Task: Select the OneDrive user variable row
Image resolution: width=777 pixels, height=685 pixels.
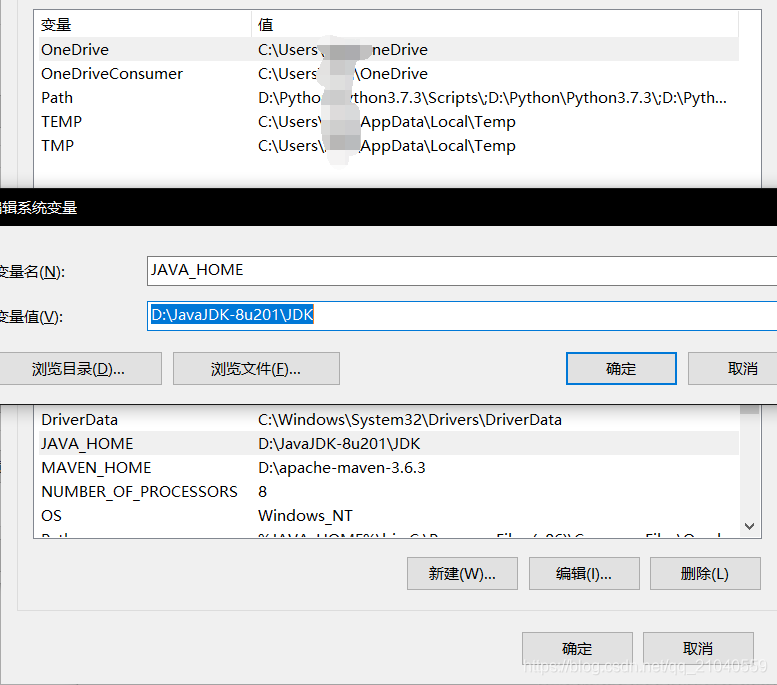Action: tap(388, 50)
